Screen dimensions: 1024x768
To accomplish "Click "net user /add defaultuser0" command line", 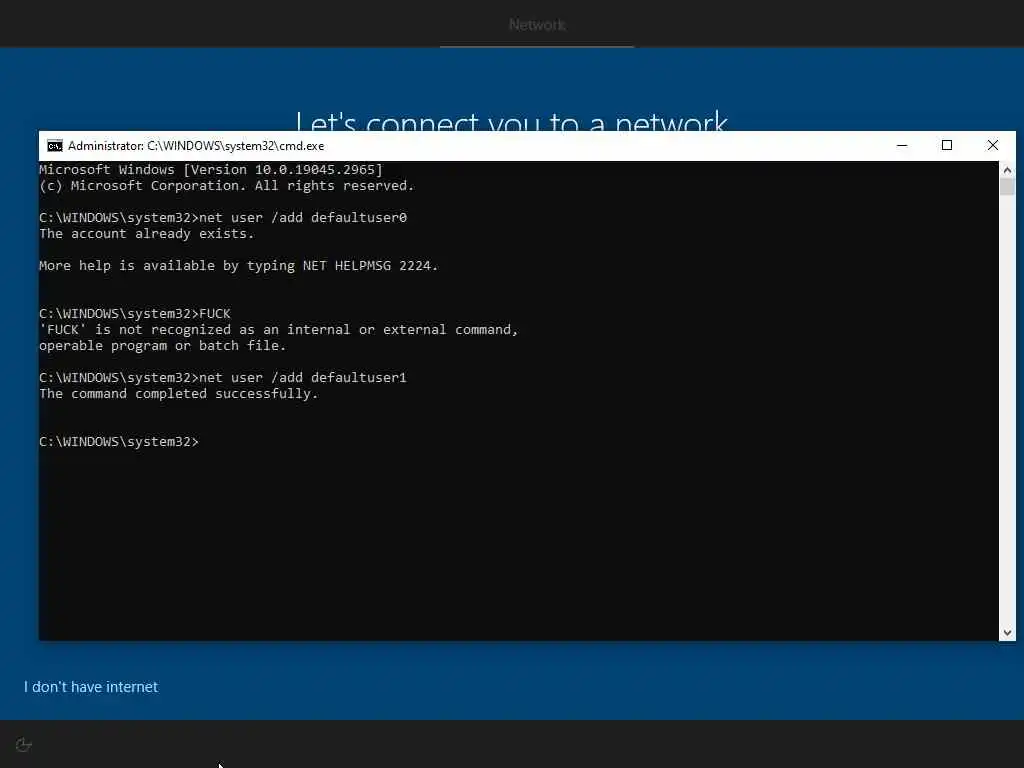I will (x=223, y=217).
